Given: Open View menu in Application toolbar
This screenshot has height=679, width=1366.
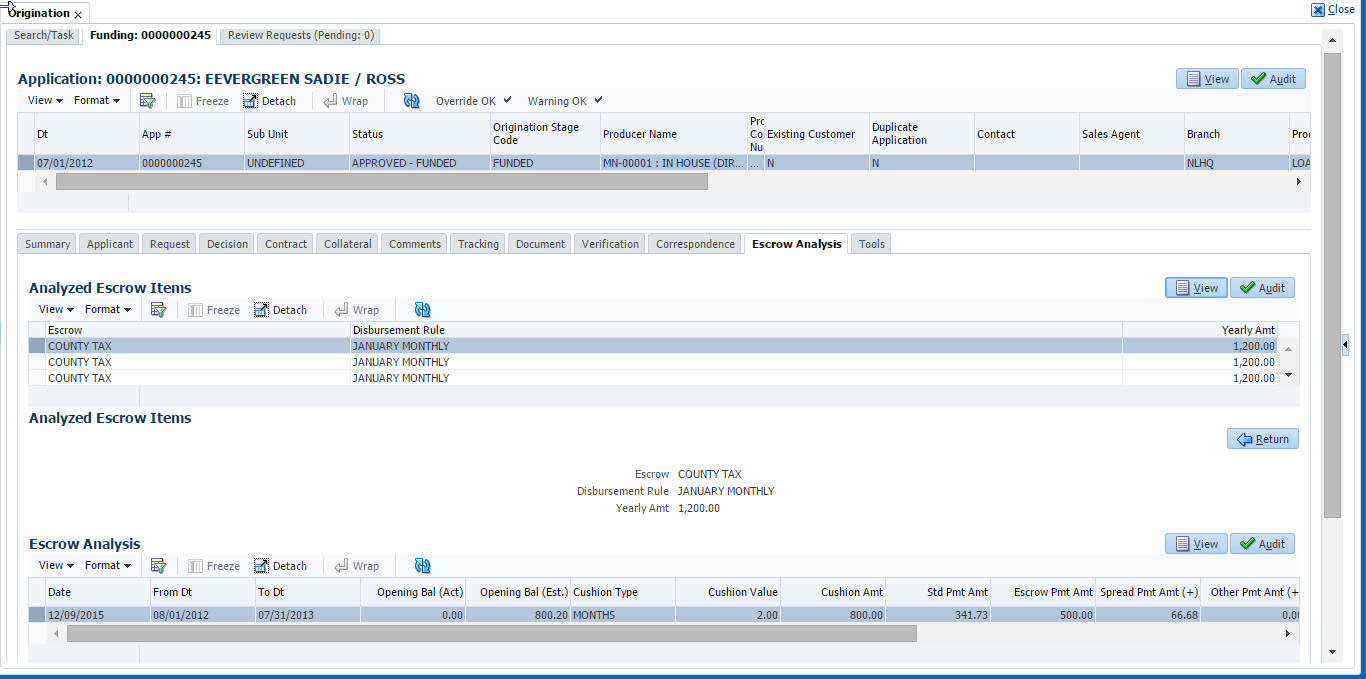Looking at the screenshot, I should pos(45,101).
